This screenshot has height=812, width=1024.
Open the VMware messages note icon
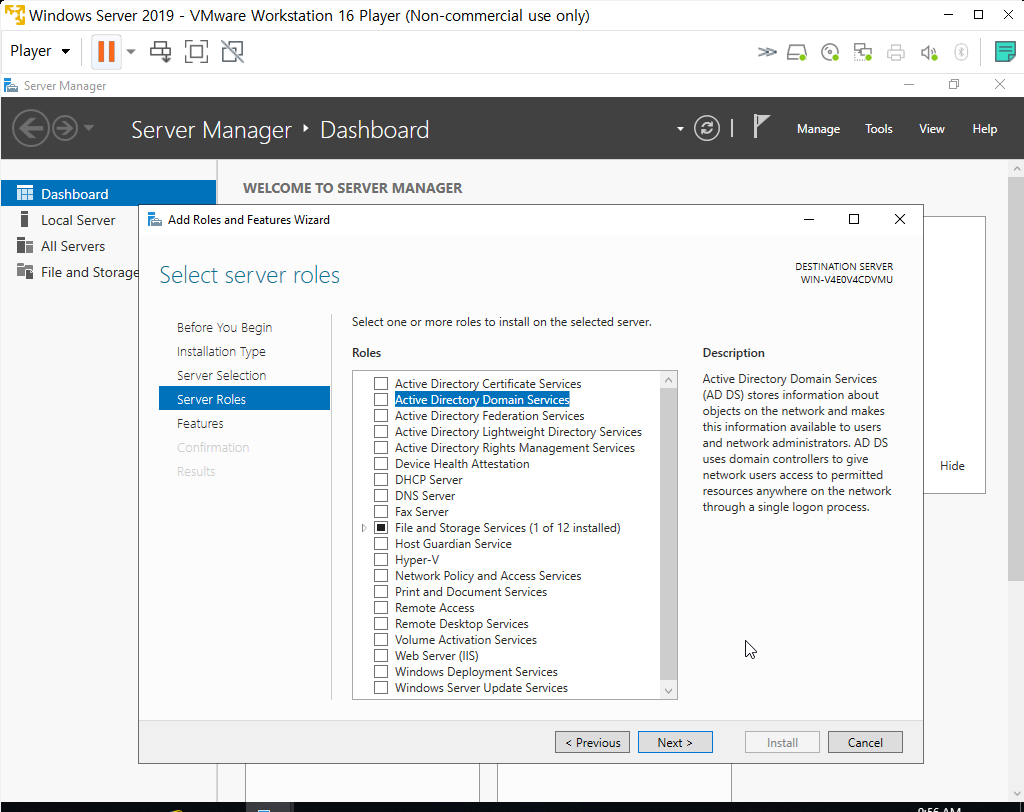(1005, 52)
